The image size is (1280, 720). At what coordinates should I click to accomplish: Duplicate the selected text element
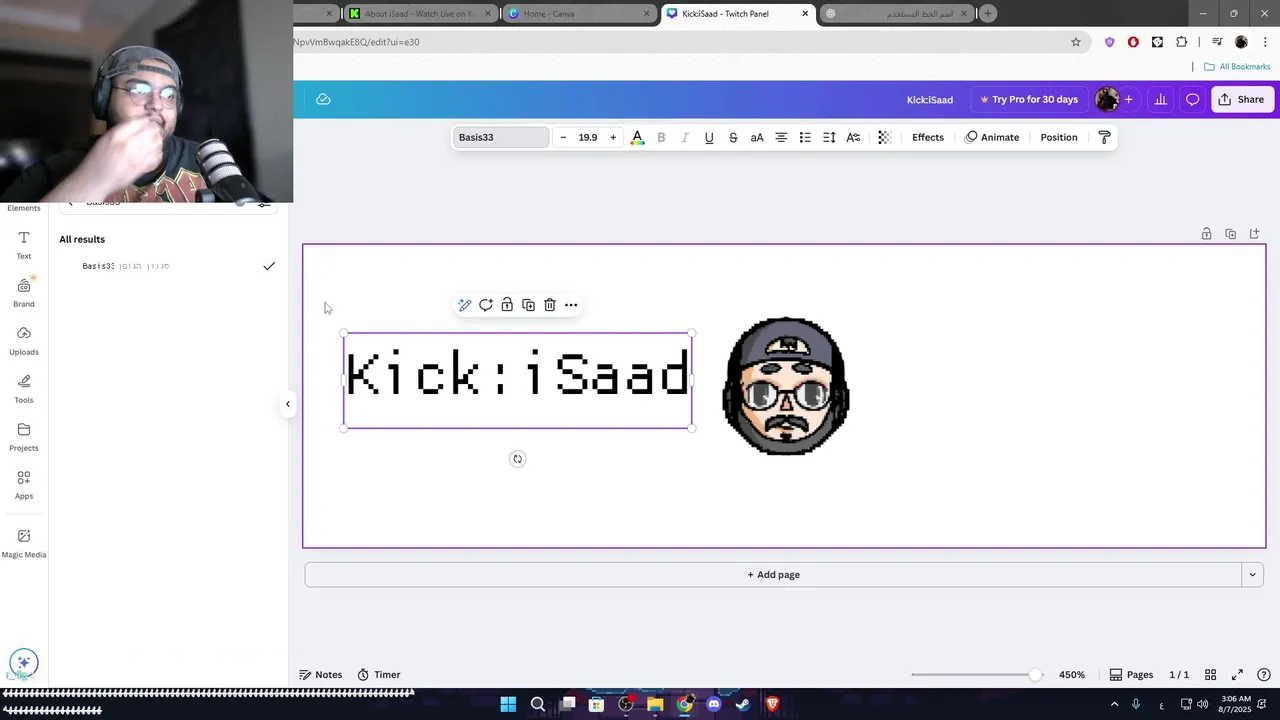(x=528, y=305)
